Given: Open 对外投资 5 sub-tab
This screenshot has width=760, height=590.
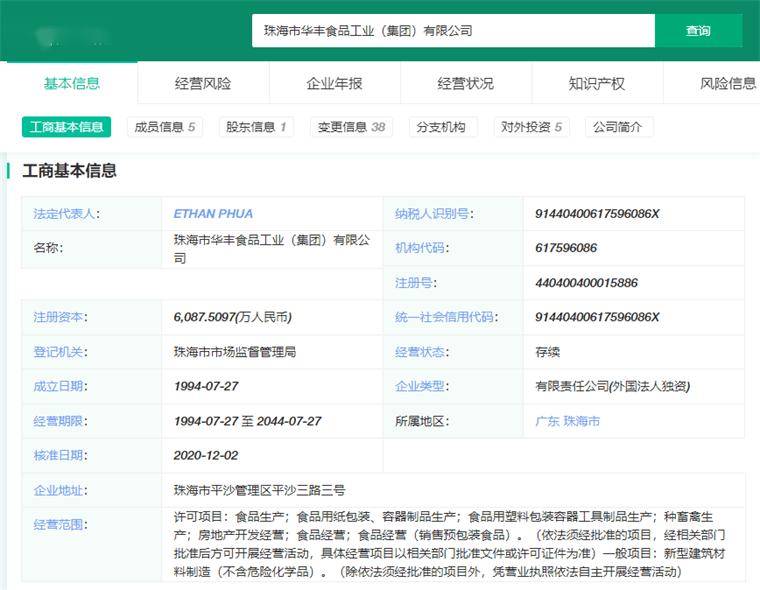Looking at the screenshot, I should click(x=531, y=127).
